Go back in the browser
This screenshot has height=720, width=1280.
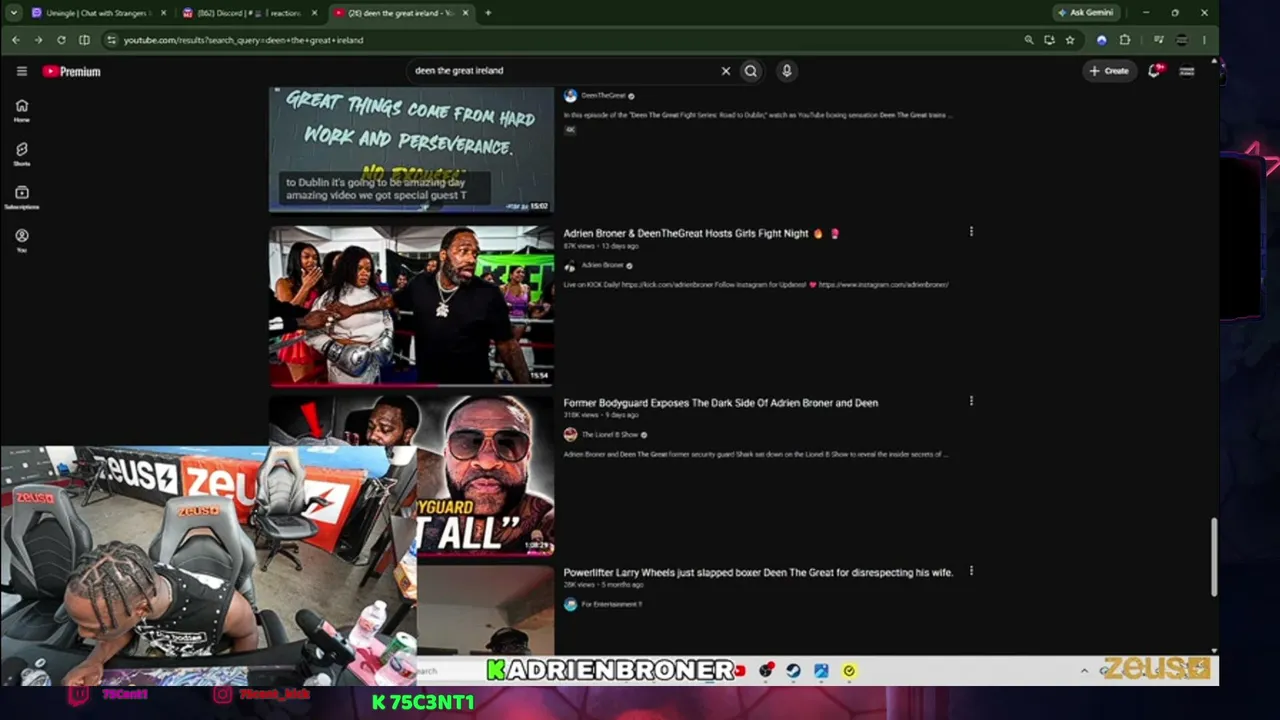[16, 40]
